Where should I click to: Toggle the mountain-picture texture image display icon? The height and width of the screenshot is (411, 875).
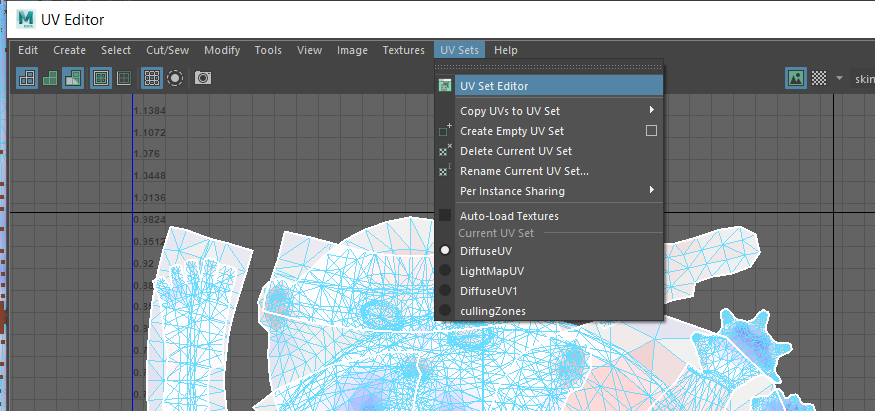(x=796, y=78)
